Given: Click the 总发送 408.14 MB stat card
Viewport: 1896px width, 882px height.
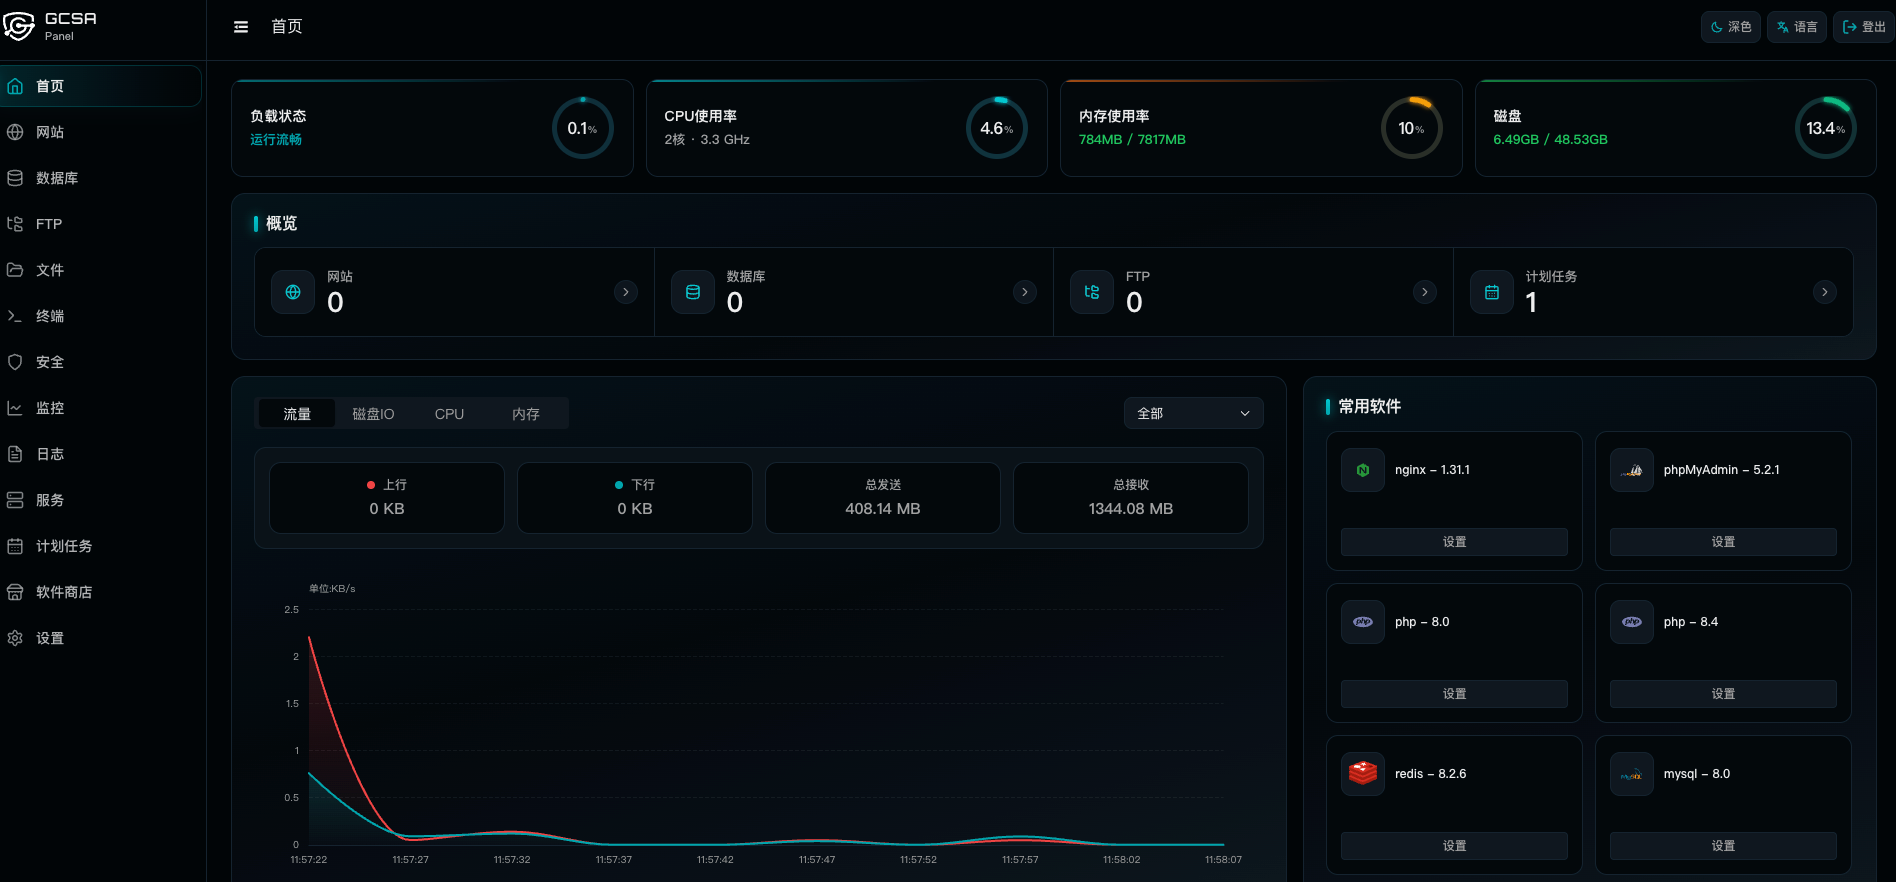Looking at the screenshot, I should point(883,498).
